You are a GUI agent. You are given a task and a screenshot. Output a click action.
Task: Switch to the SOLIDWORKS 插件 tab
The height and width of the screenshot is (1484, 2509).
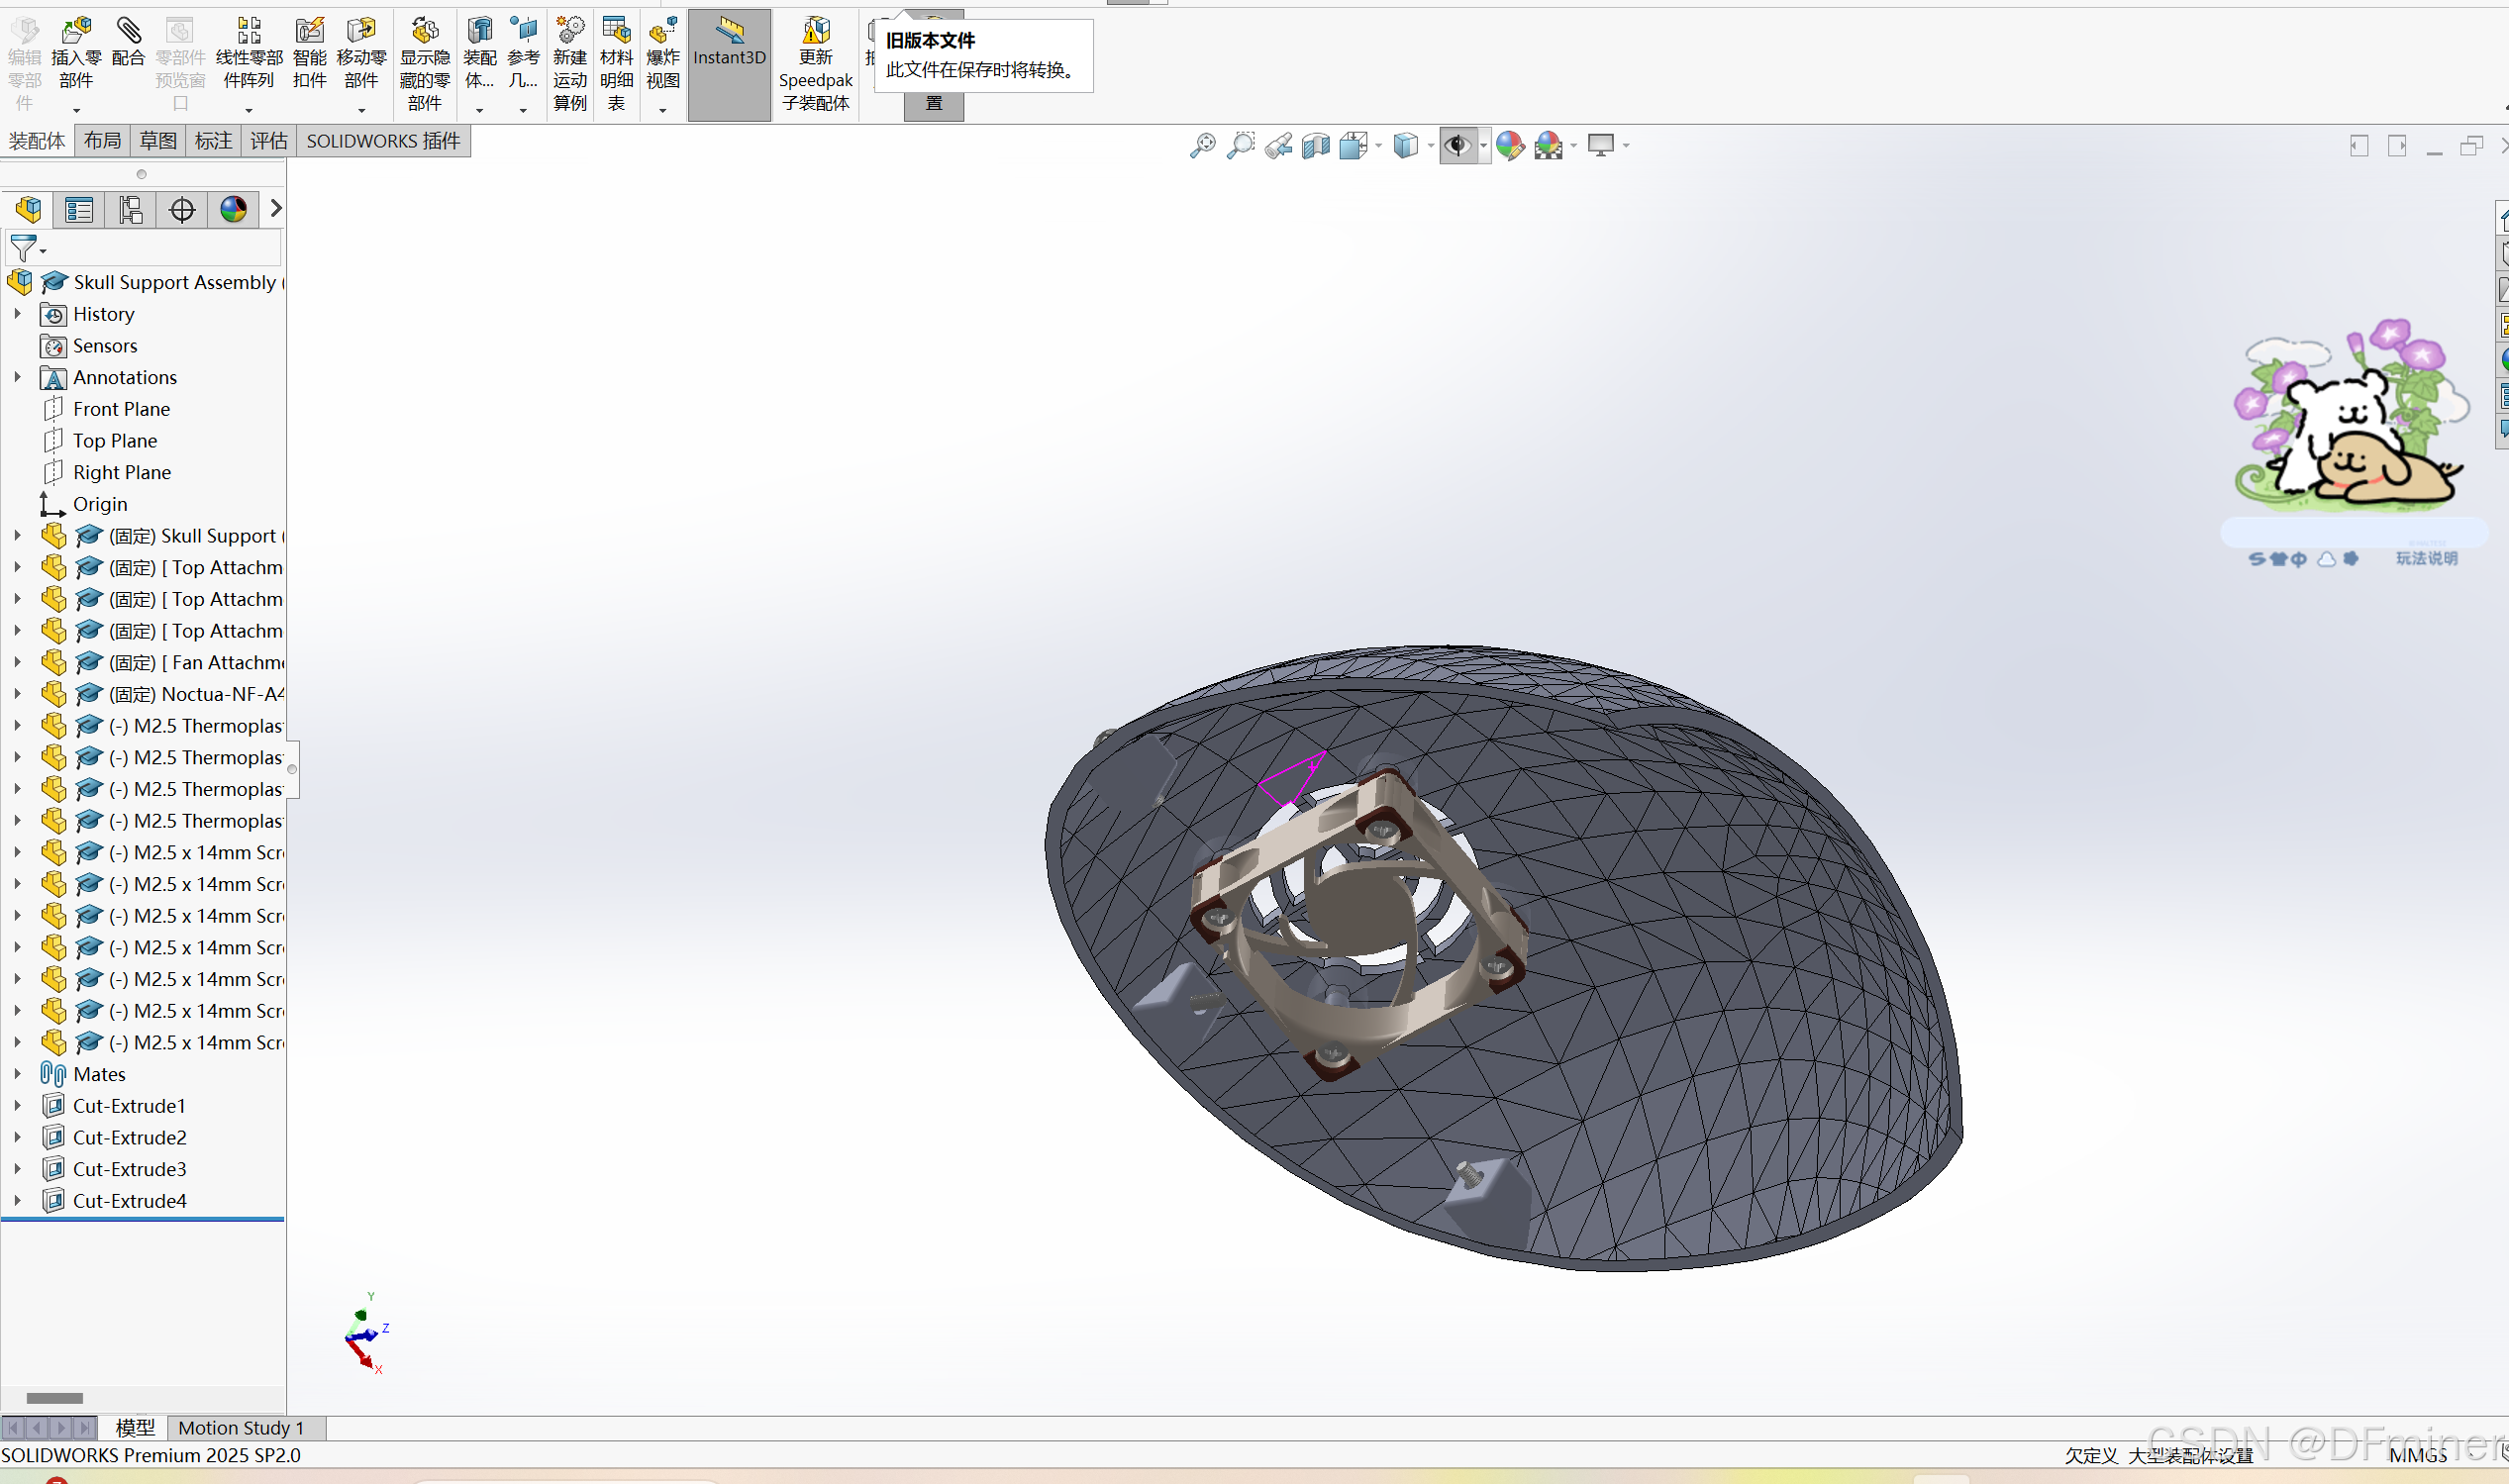[383, 141]
